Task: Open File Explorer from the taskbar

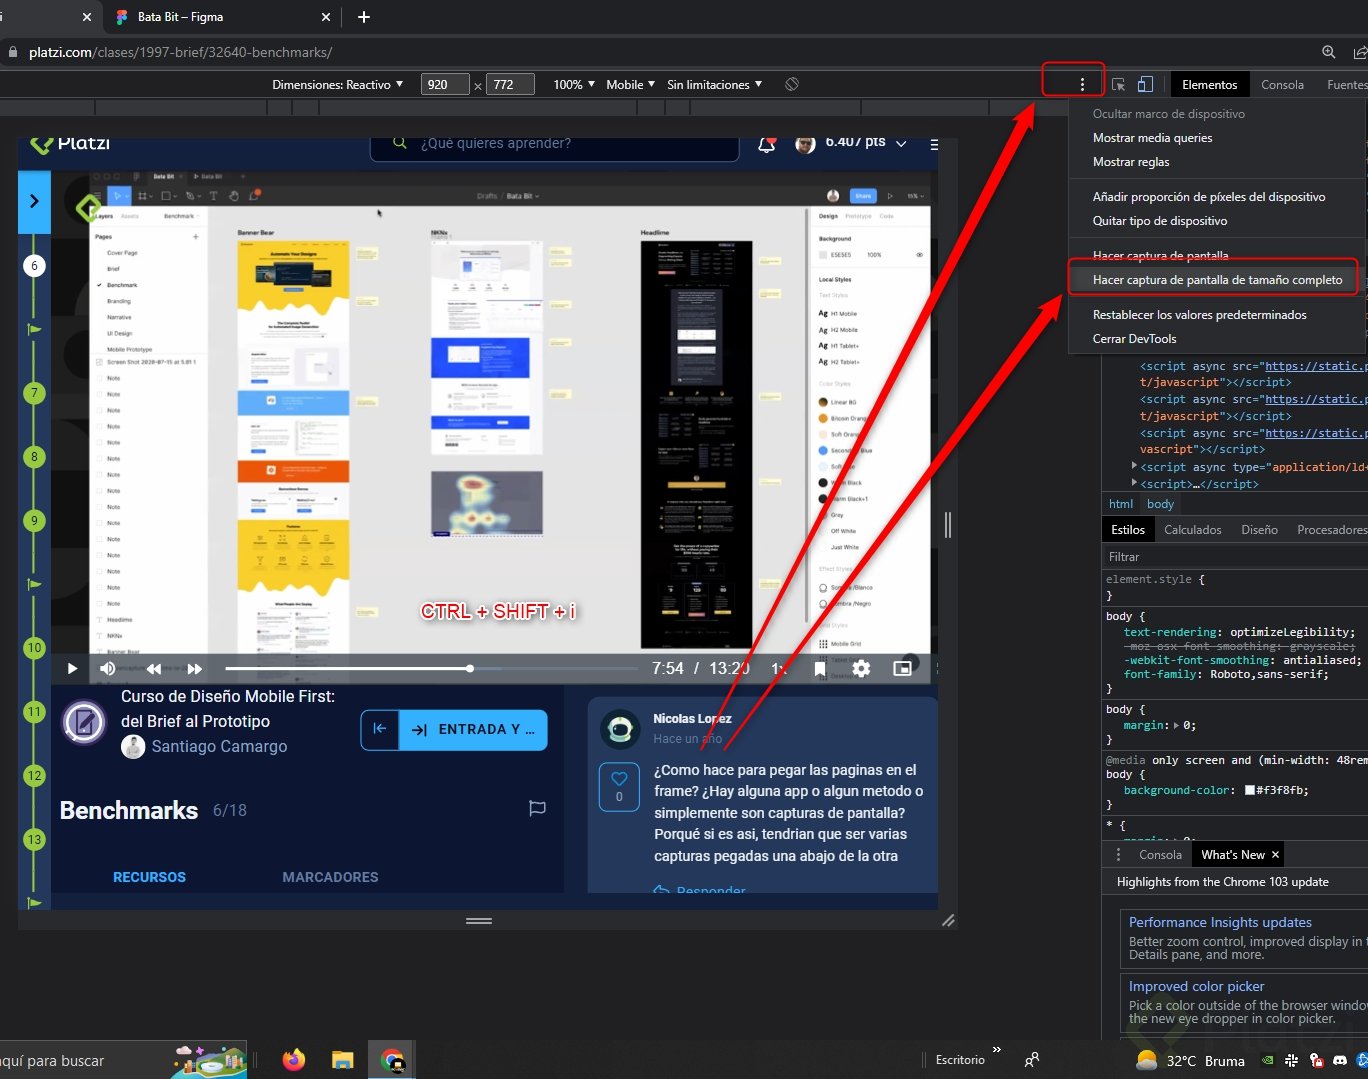Action: (x=343, y=1060)
